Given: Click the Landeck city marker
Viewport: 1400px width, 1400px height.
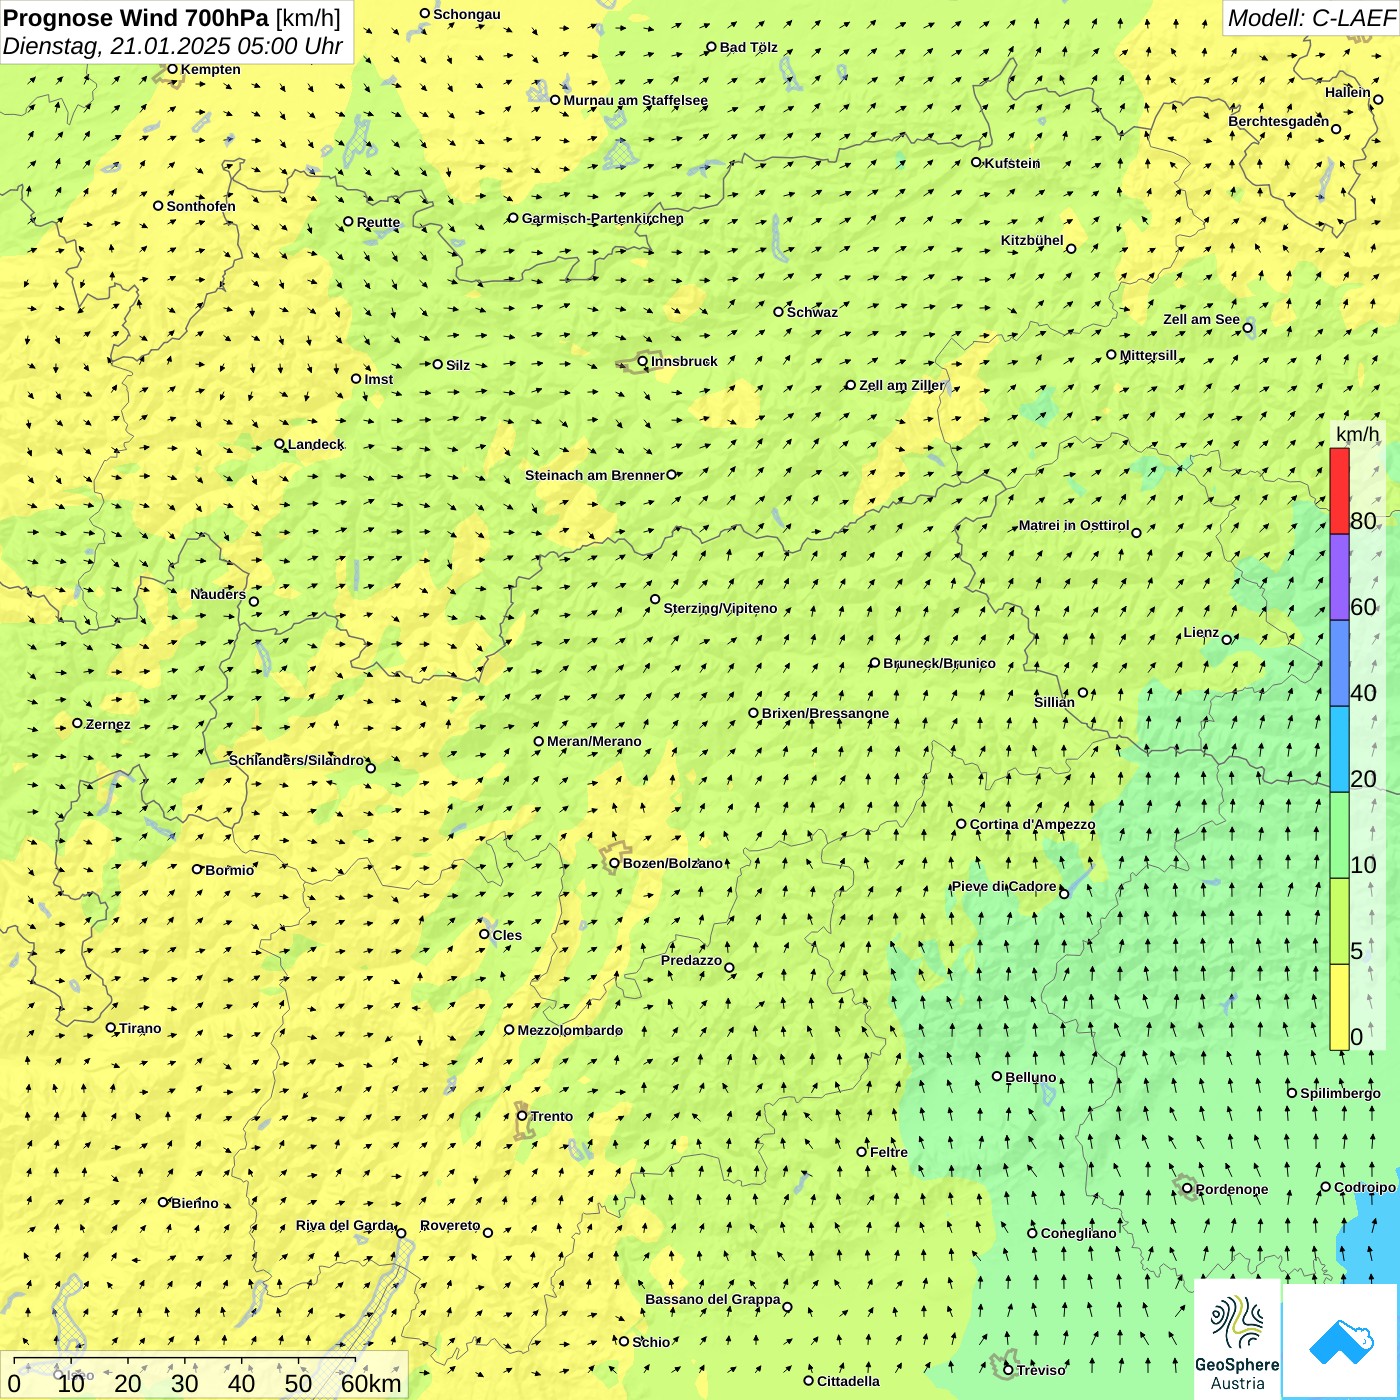Looking at the screenshot, I should 279,444.
